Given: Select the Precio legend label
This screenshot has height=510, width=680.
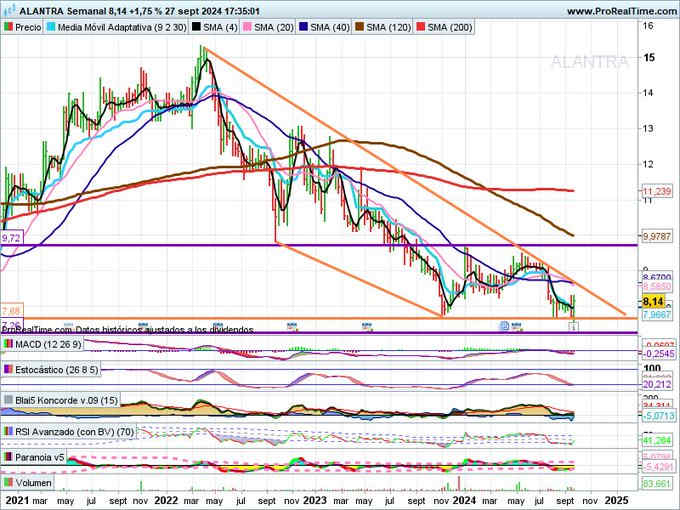Looking at the screenshot, I should pos(28,27).
